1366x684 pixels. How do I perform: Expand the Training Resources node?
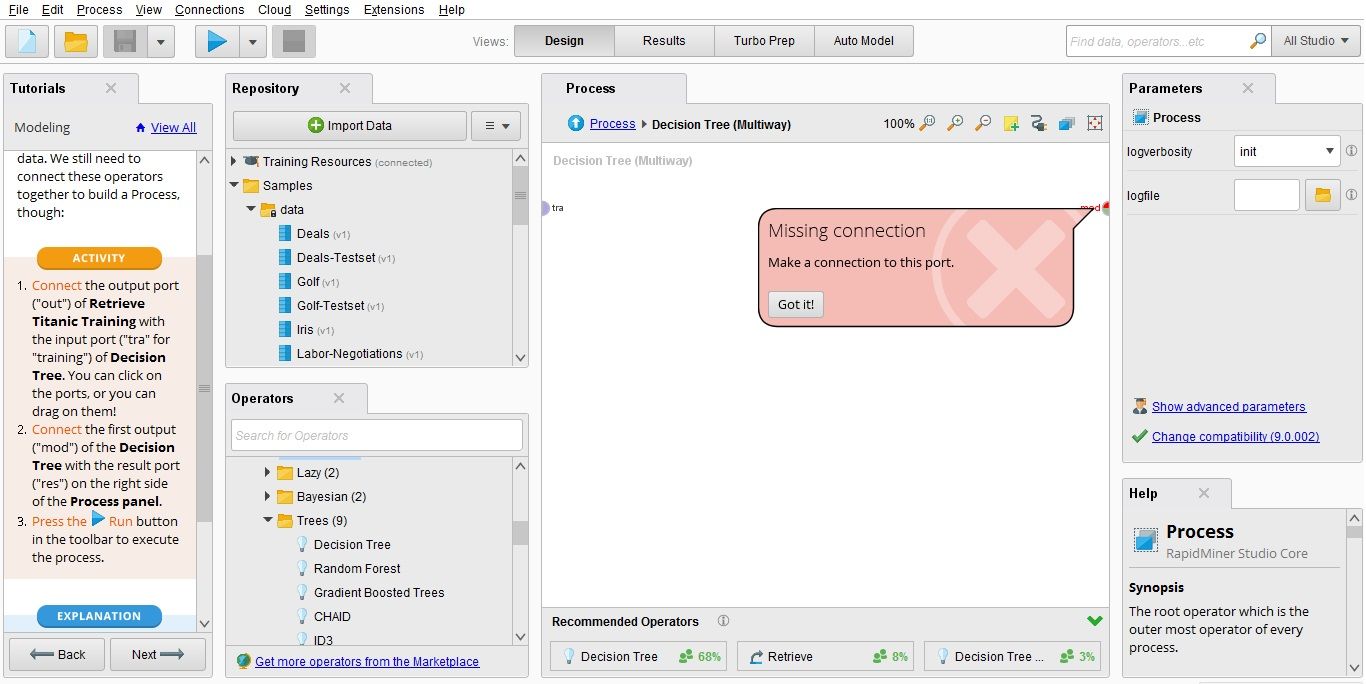pyautogui.click(x=235, y=161)
